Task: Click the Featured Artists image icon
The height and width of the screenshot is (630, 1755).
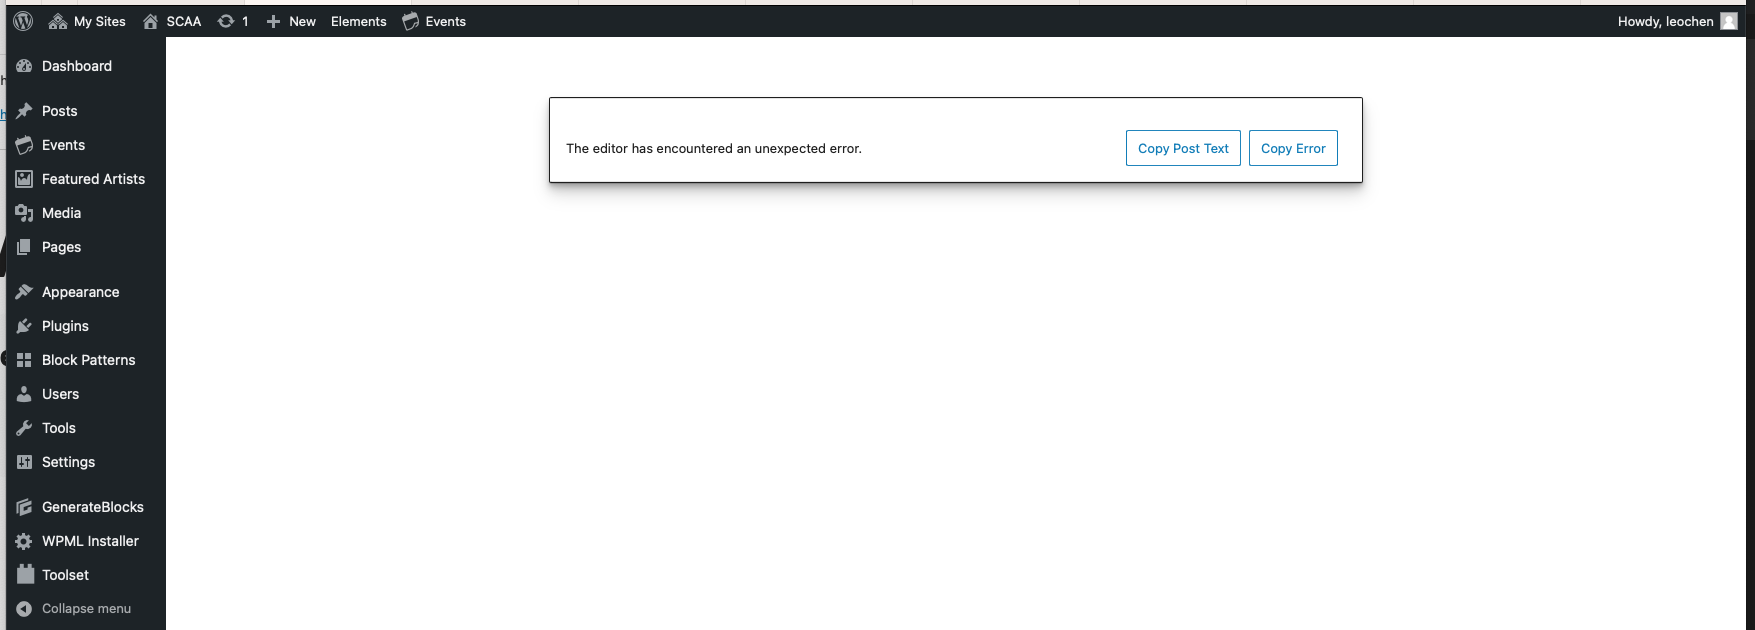Action: (24, 179)
